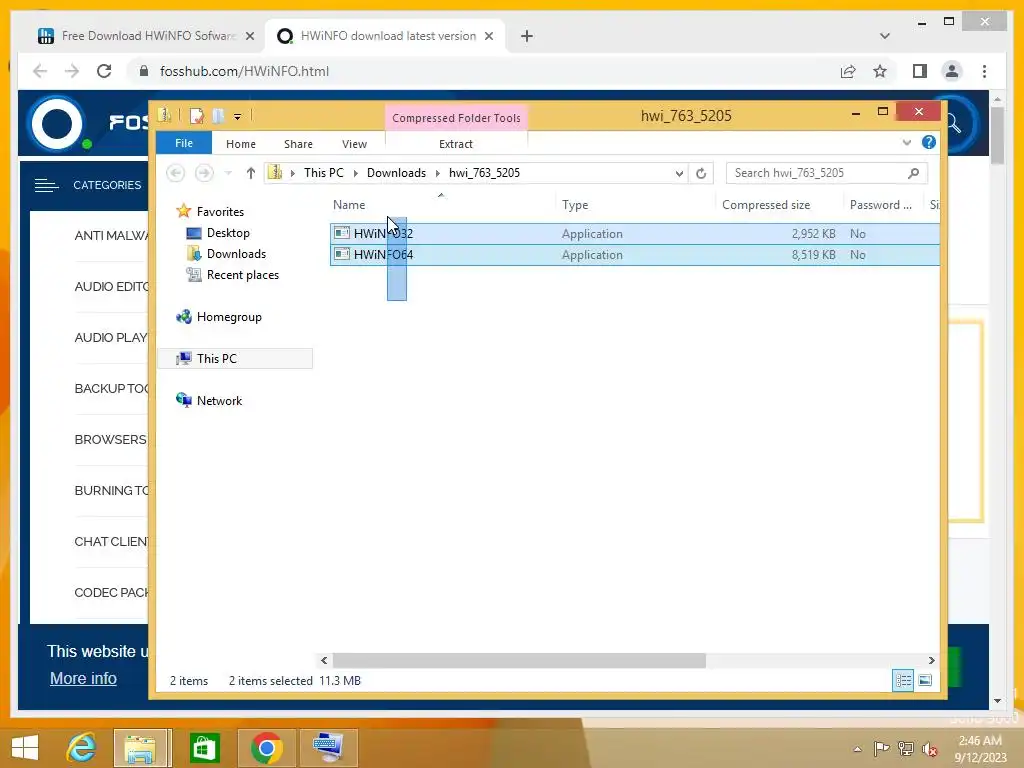Switch to Details view layout icon
The image size is (1024, 768).
[x=903, y=680]
